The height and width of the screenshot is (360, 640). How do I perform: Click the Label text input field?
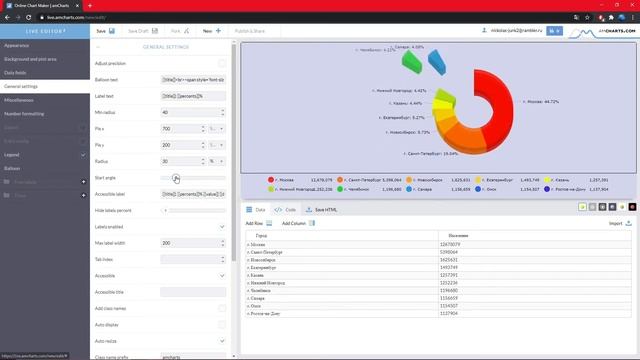pos(193,96)
